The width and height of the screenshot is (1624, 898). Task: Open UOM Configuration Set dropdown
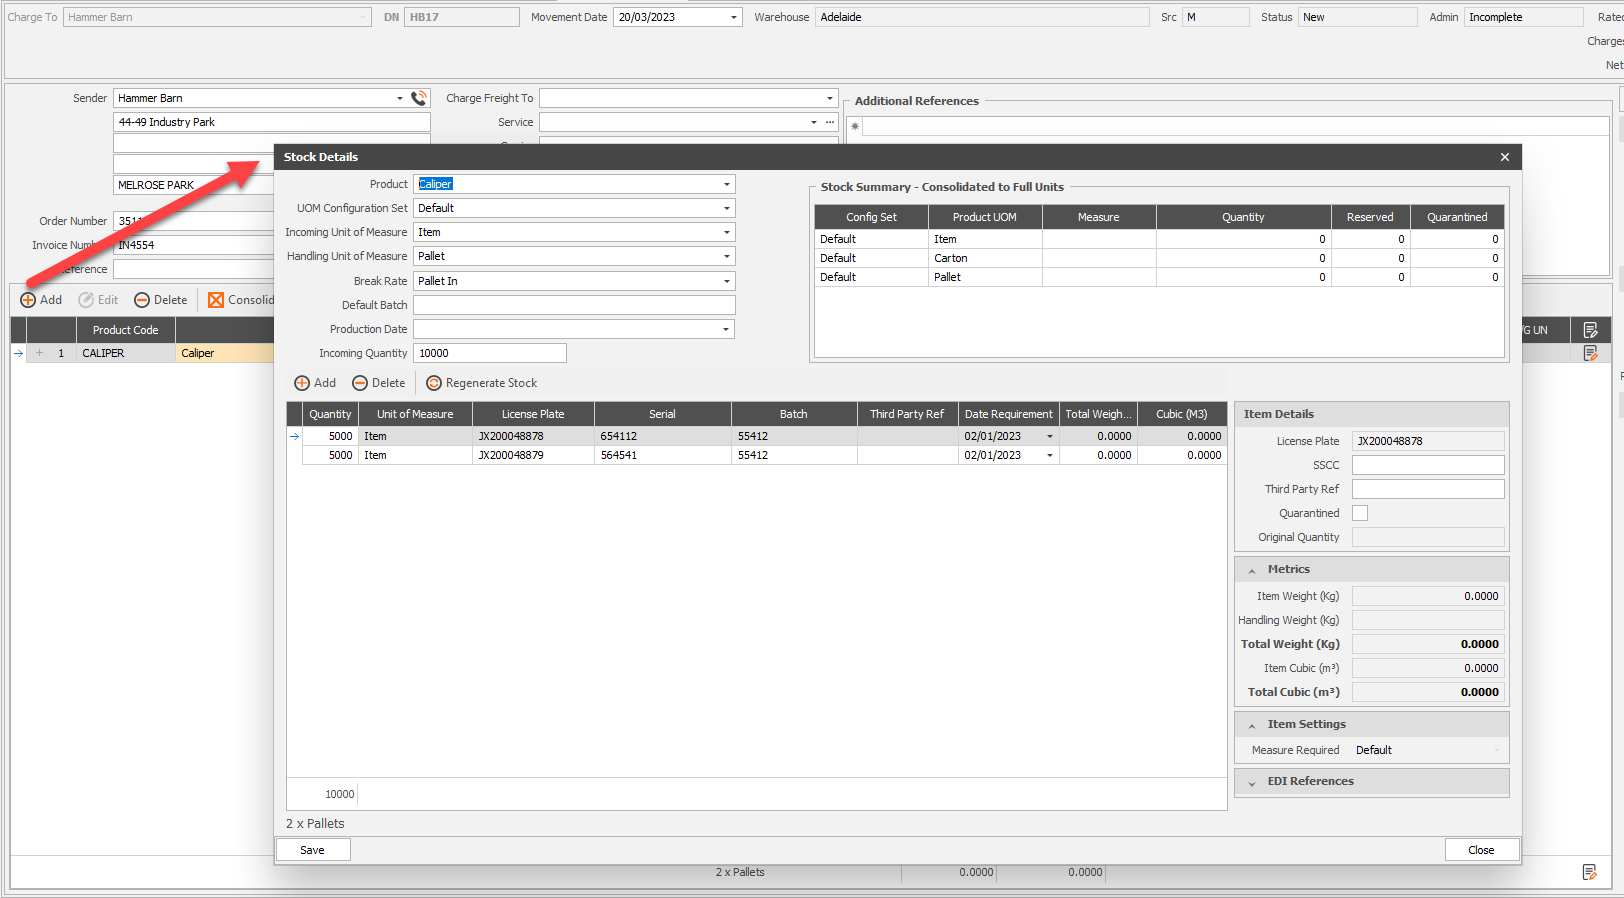tap(727, 208)
